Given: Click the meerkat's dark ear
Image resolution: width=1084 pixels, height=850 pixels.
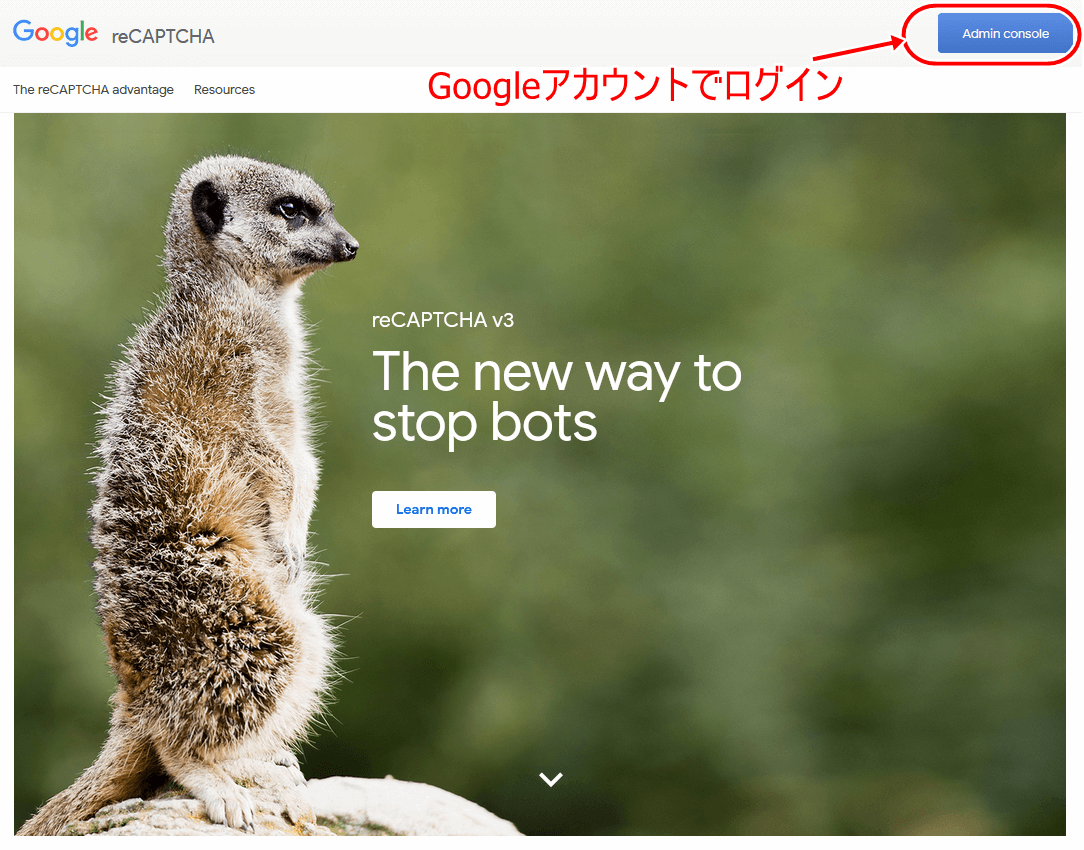Looking at the screenshot, I should point(208,205).
